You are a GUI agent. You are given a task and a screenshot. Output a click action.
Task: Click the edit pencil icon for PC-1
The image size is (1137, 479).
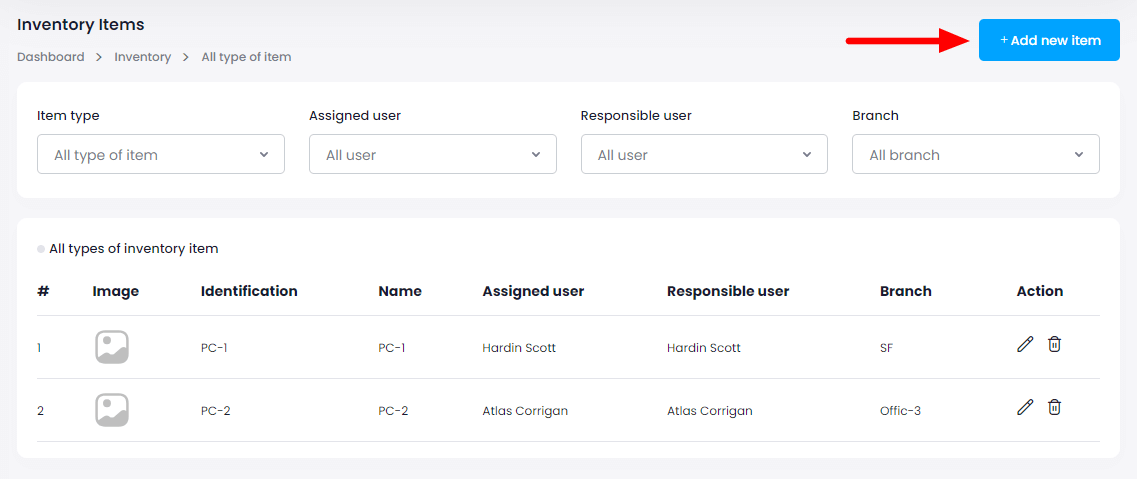coord(1024,345)
